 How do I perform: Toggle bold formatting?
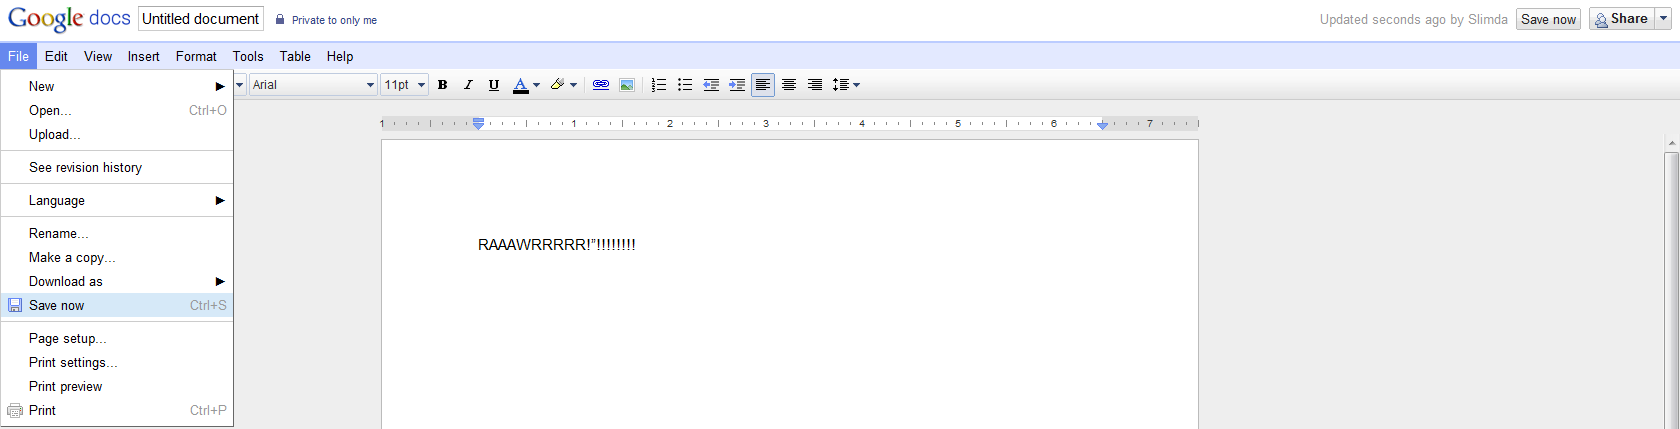click(442, 85)
